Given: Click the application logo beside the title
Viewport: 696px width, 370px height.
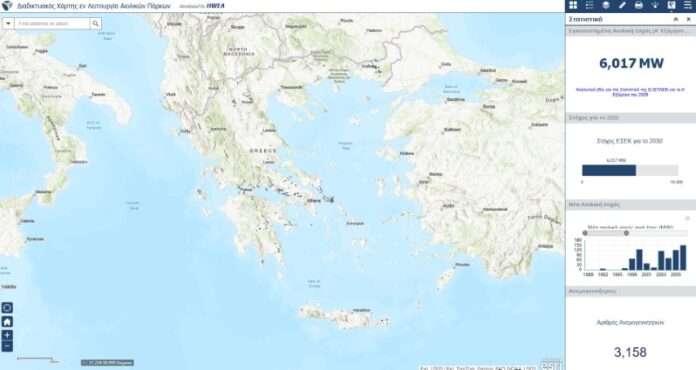Looking at the screenshot, I should pyautogui.click(x=8, y=6).
